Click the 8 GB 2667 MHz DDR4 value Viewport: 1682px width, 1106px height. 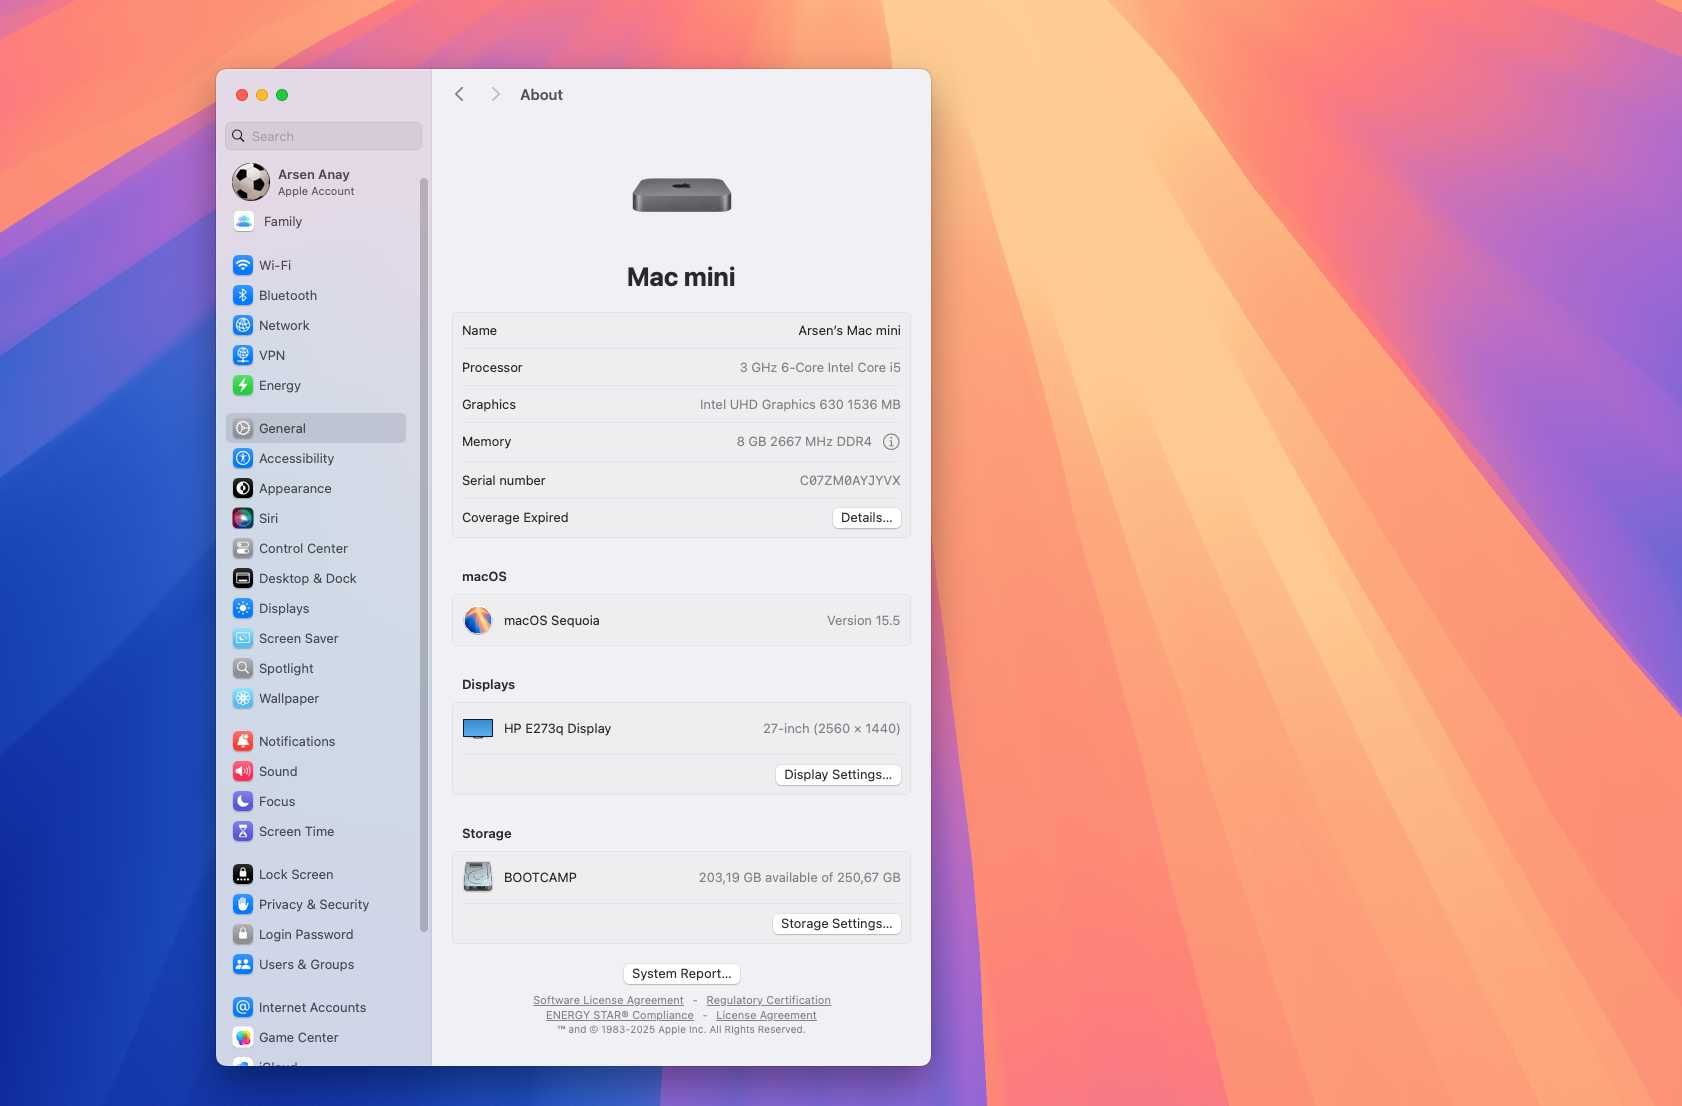tap(804, 441)
